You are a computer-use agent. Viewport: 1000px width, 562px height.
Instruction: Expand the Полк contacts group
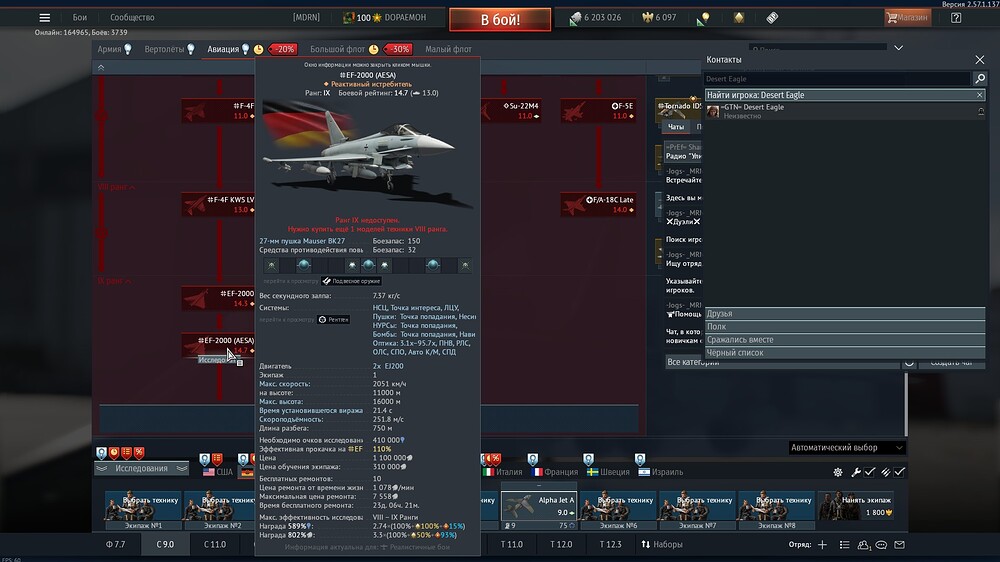[x=844, y=327]
